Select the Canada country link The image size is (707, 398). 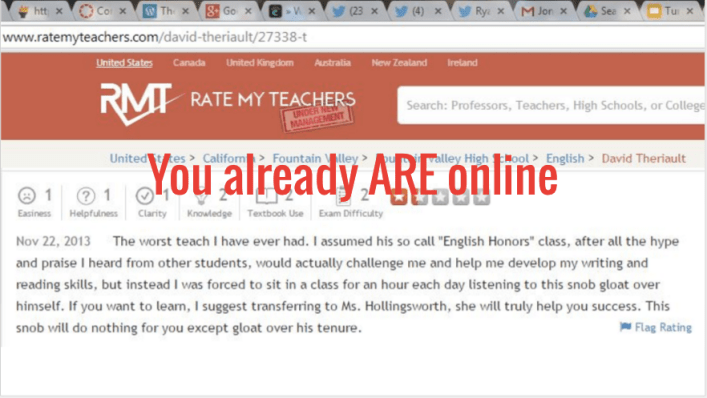click(x=189, y=63)
